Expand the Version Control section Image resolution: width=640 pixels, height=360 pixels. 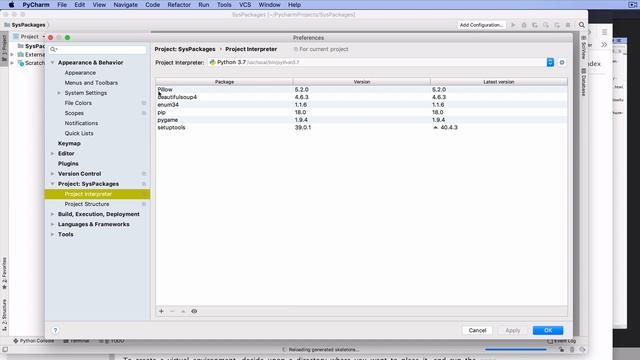pos(53,174)
